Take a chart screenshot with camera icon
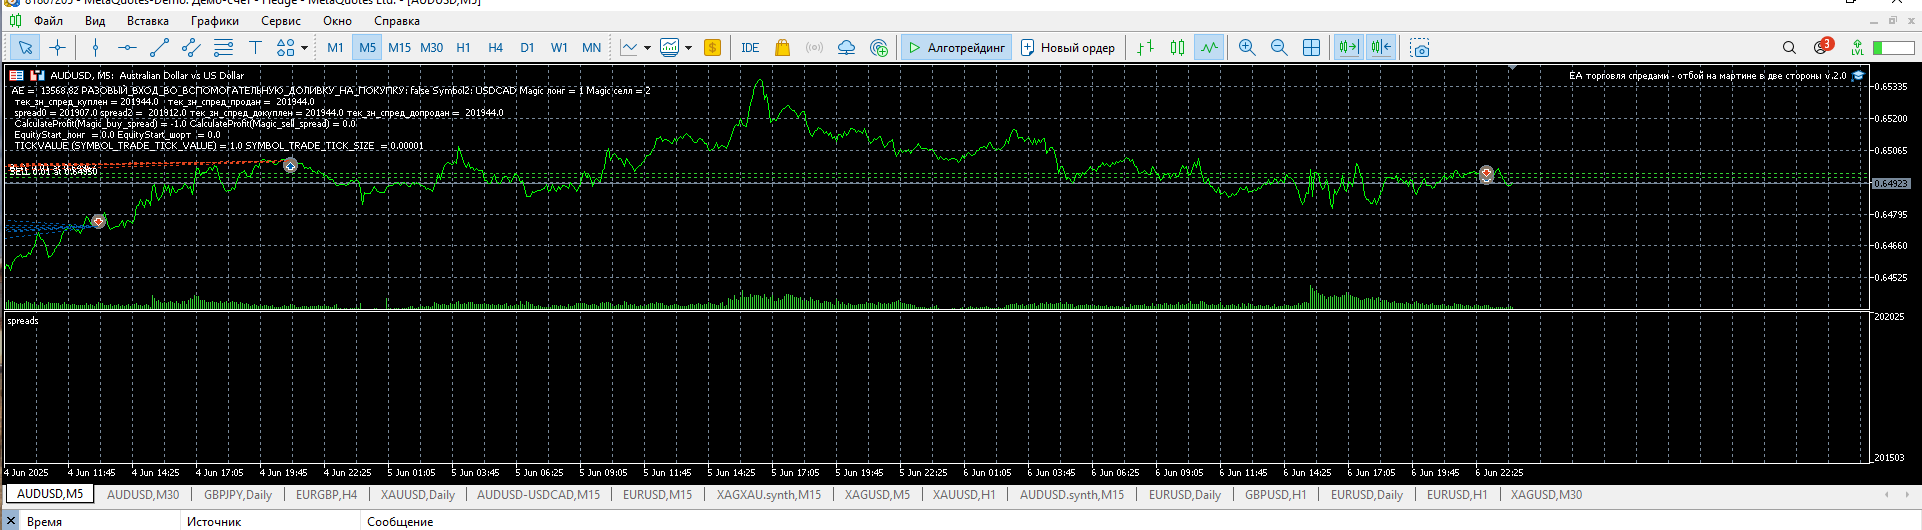Screen dimensions: 1922x530 [x=1420, y=47]
